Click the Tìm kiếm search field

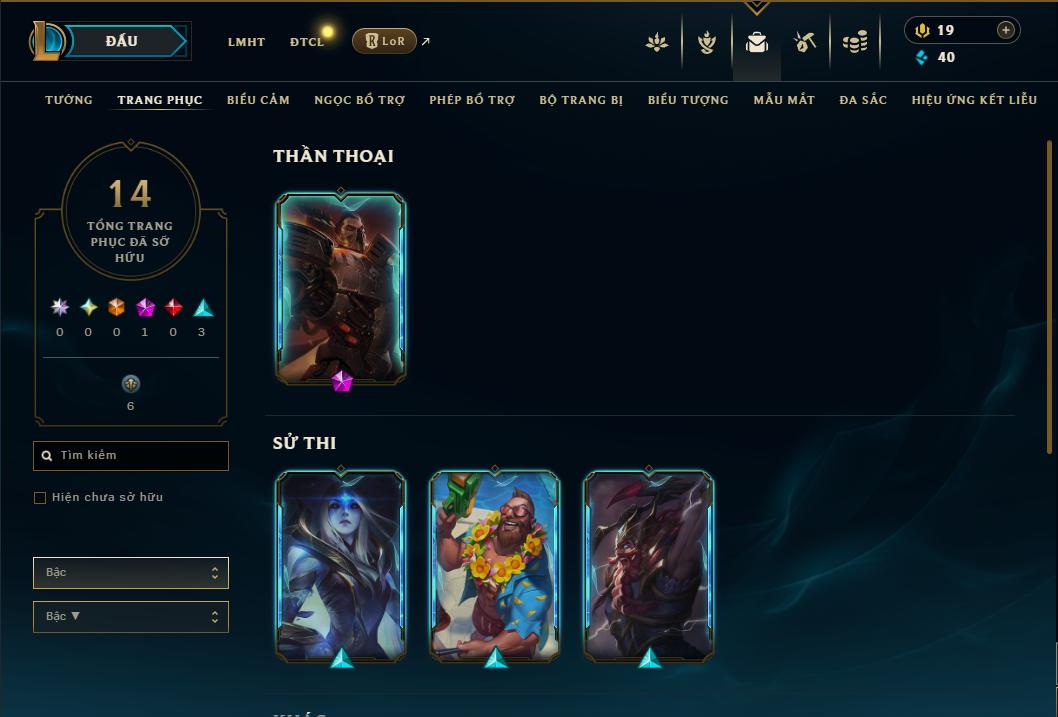[131, 456]
